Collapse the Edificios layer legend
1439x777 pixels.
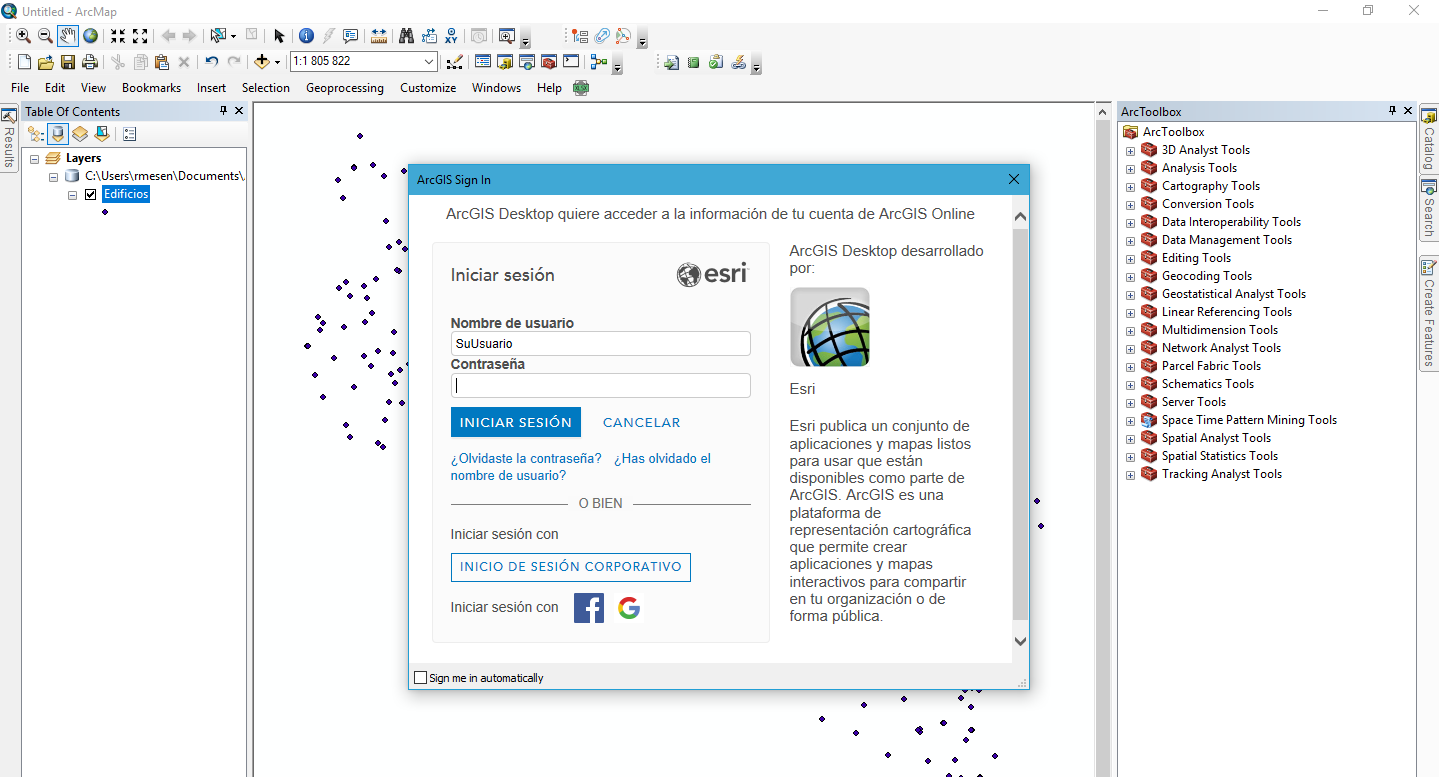pyautogui.click(x=72, y=194)
